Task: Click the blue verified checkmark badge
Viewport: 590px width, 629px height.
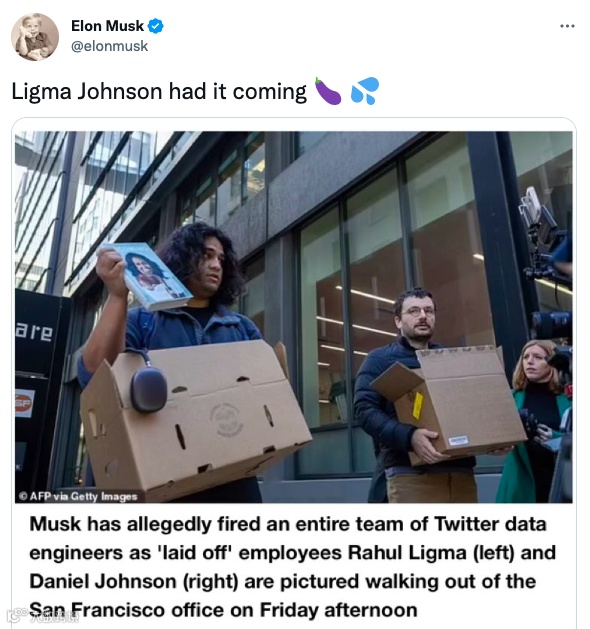Action: [156, 26]
